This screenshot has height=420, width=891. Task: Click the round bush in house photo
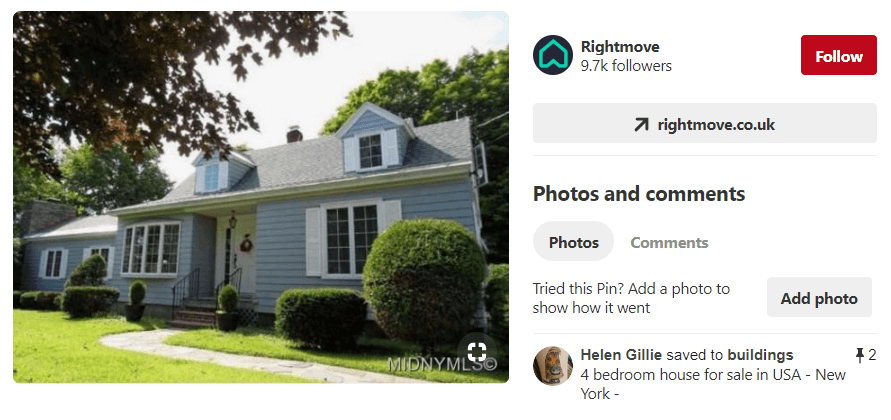click(x=424, y=278)
